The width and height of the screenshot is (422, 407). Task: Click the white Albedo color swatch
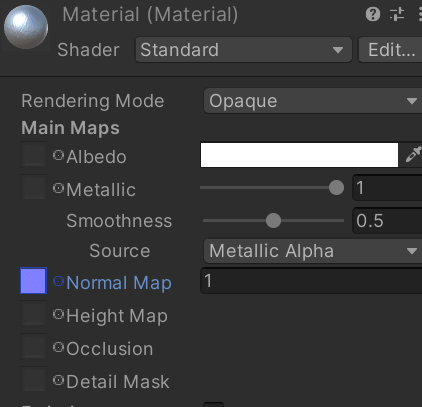click(x=299, y=155)
